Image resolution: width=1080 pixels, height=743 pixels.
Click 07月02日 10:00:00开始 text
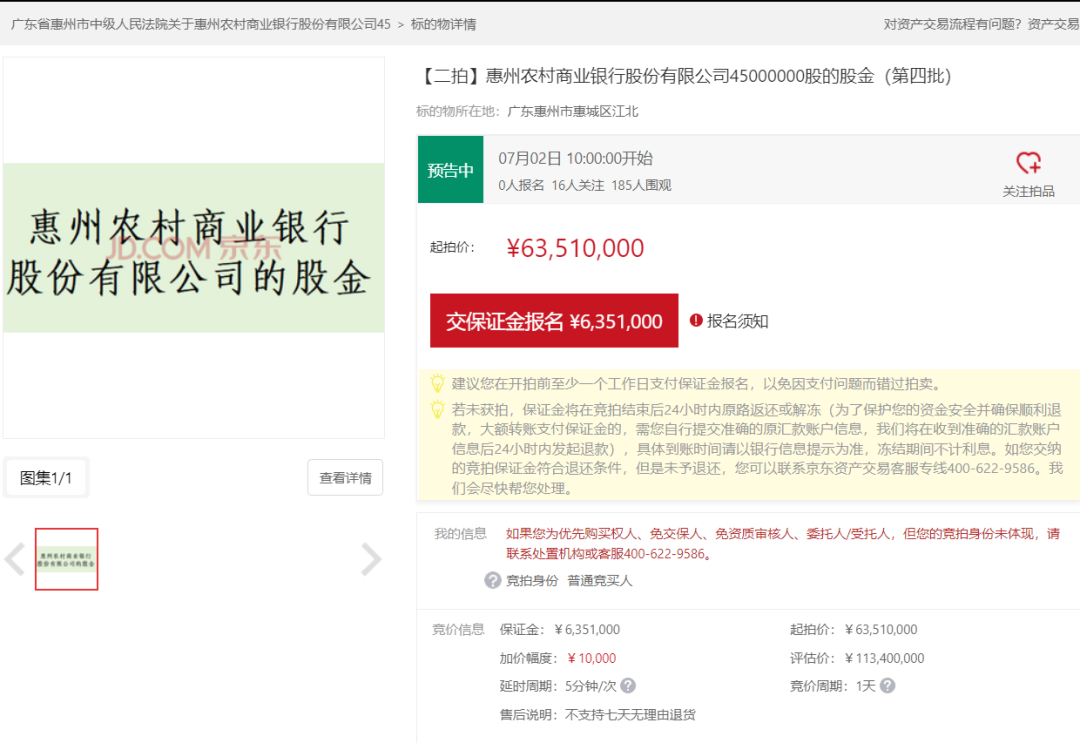pos(575,158)
